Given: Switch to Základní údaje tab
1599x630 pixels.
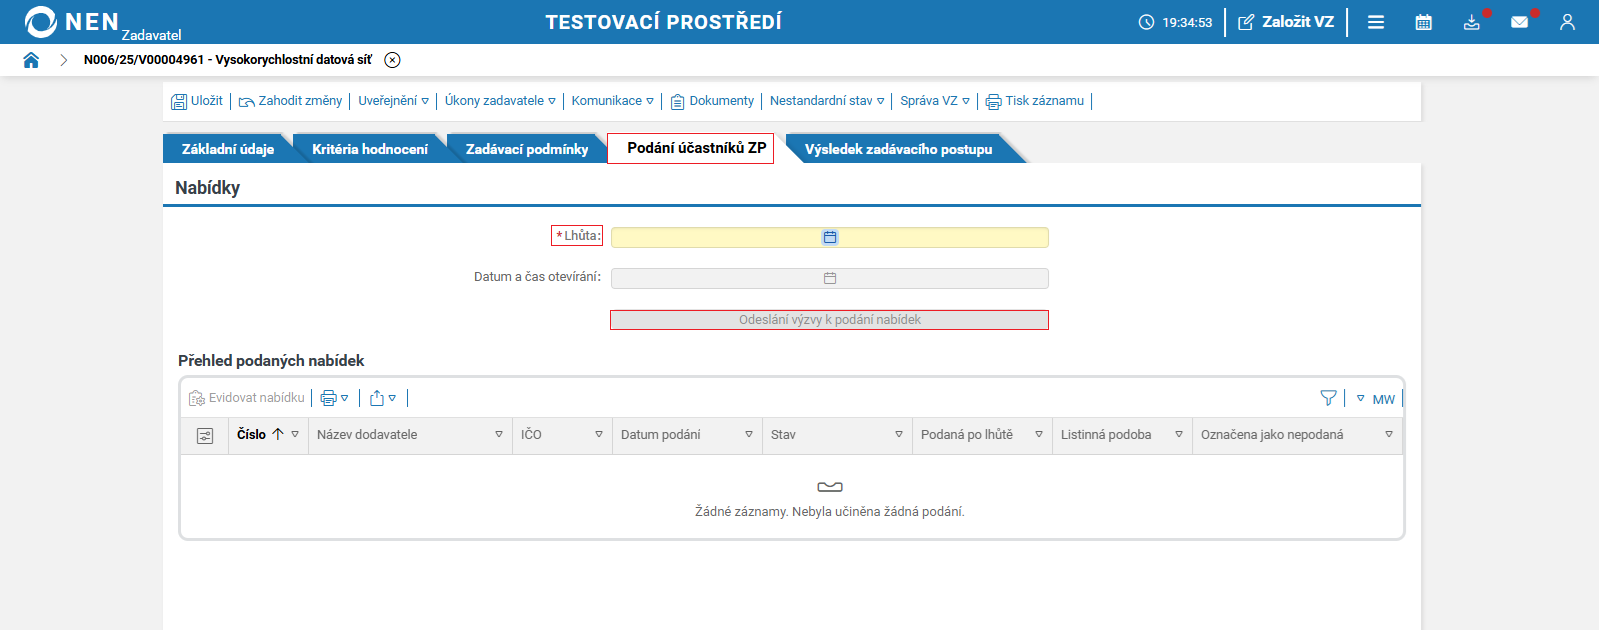Looking at the screenshot, I should 227,149.
